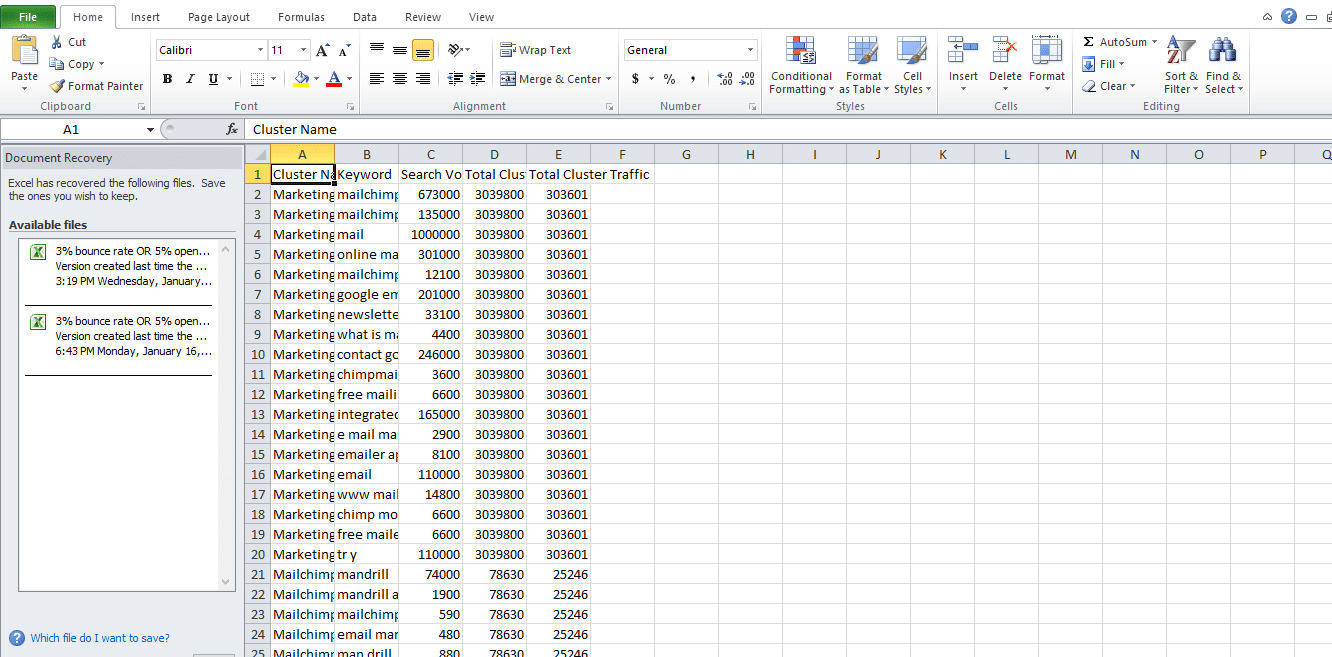Open Format as Table gallery
The width and height of the screenshot is (1332, 657).
pyautogui.click(x=863, y=66)
